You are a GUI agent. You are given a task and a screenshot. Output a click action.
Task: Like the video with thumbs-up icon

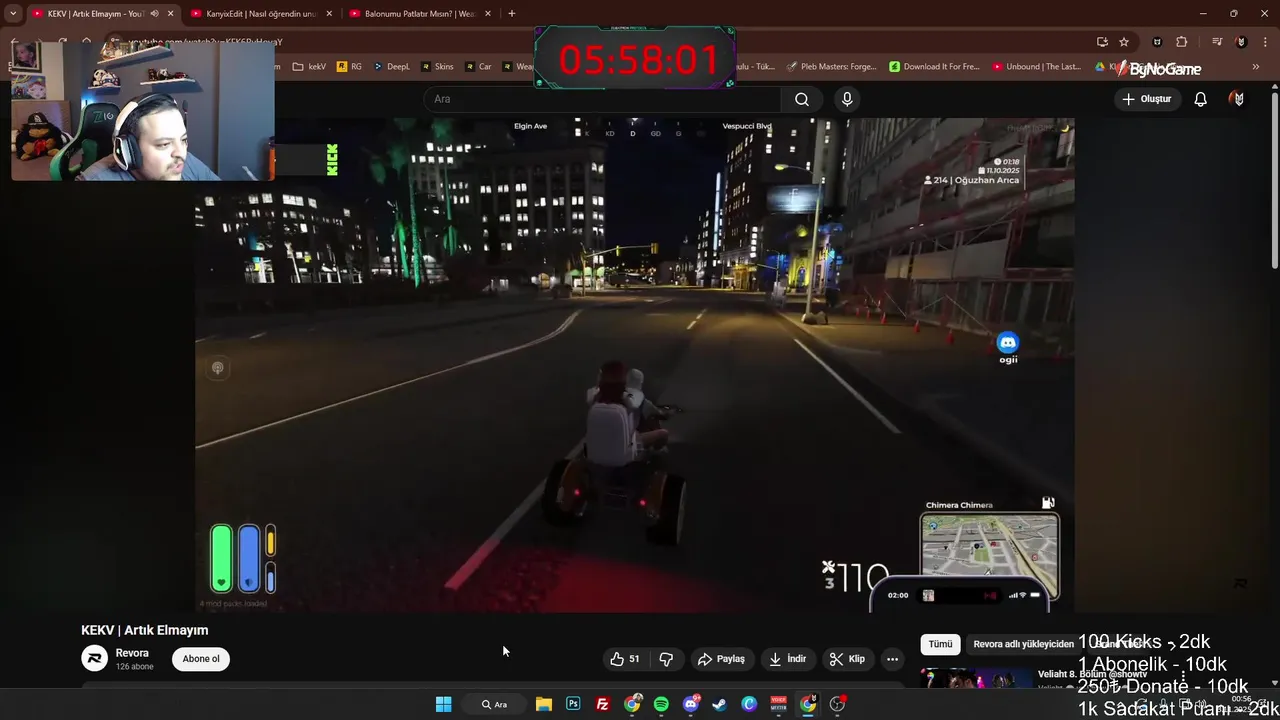pyautogui.click(x=625, y=659)
